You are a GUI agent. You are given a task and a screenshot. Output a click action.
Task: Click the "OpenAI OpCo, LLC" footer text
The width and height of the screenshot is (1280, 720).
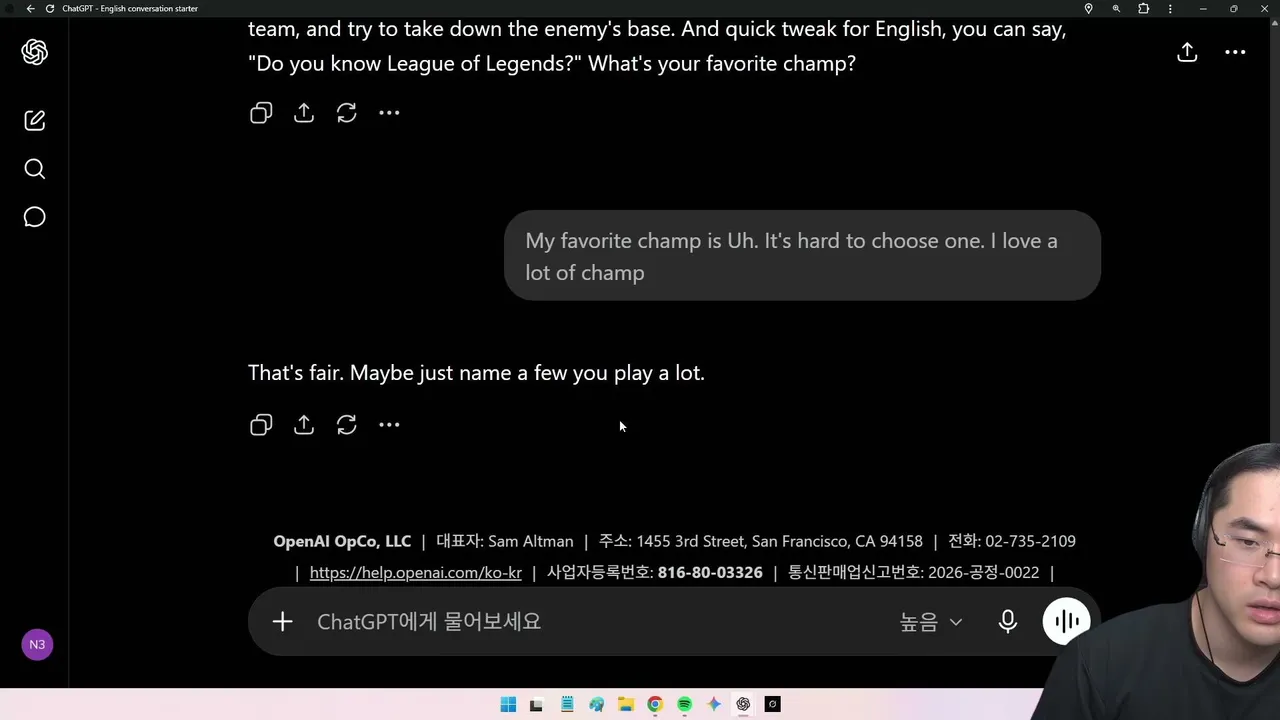pos(342,541)
